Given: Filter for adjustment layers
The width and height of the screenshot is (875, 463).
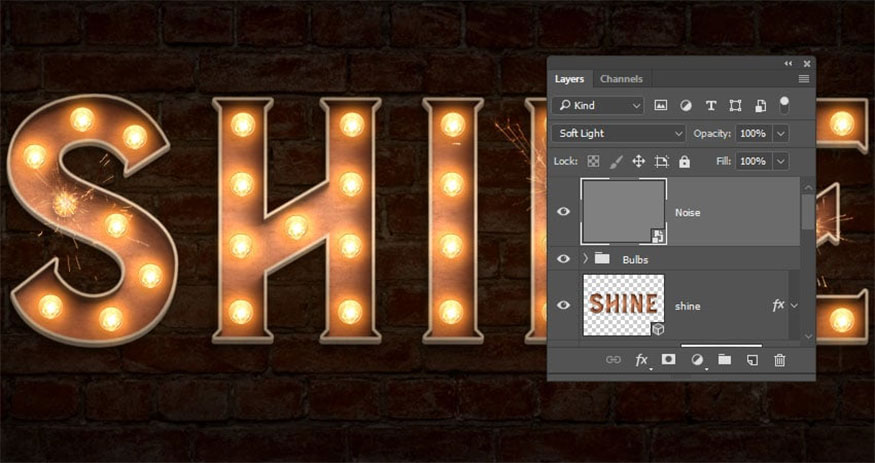Looking at the screenshot, I should [686, 105].
